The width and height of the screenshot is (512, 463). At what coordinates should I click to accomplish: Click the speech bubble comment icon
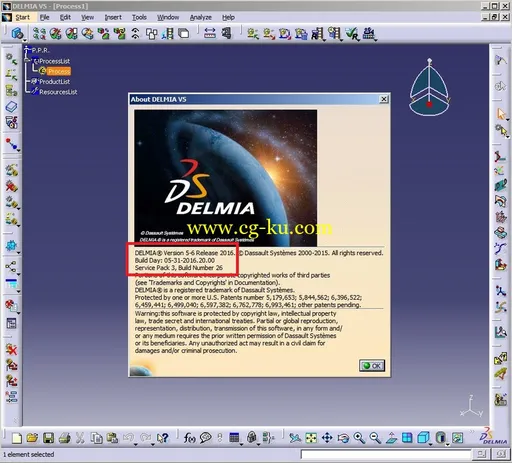[206, 438]
